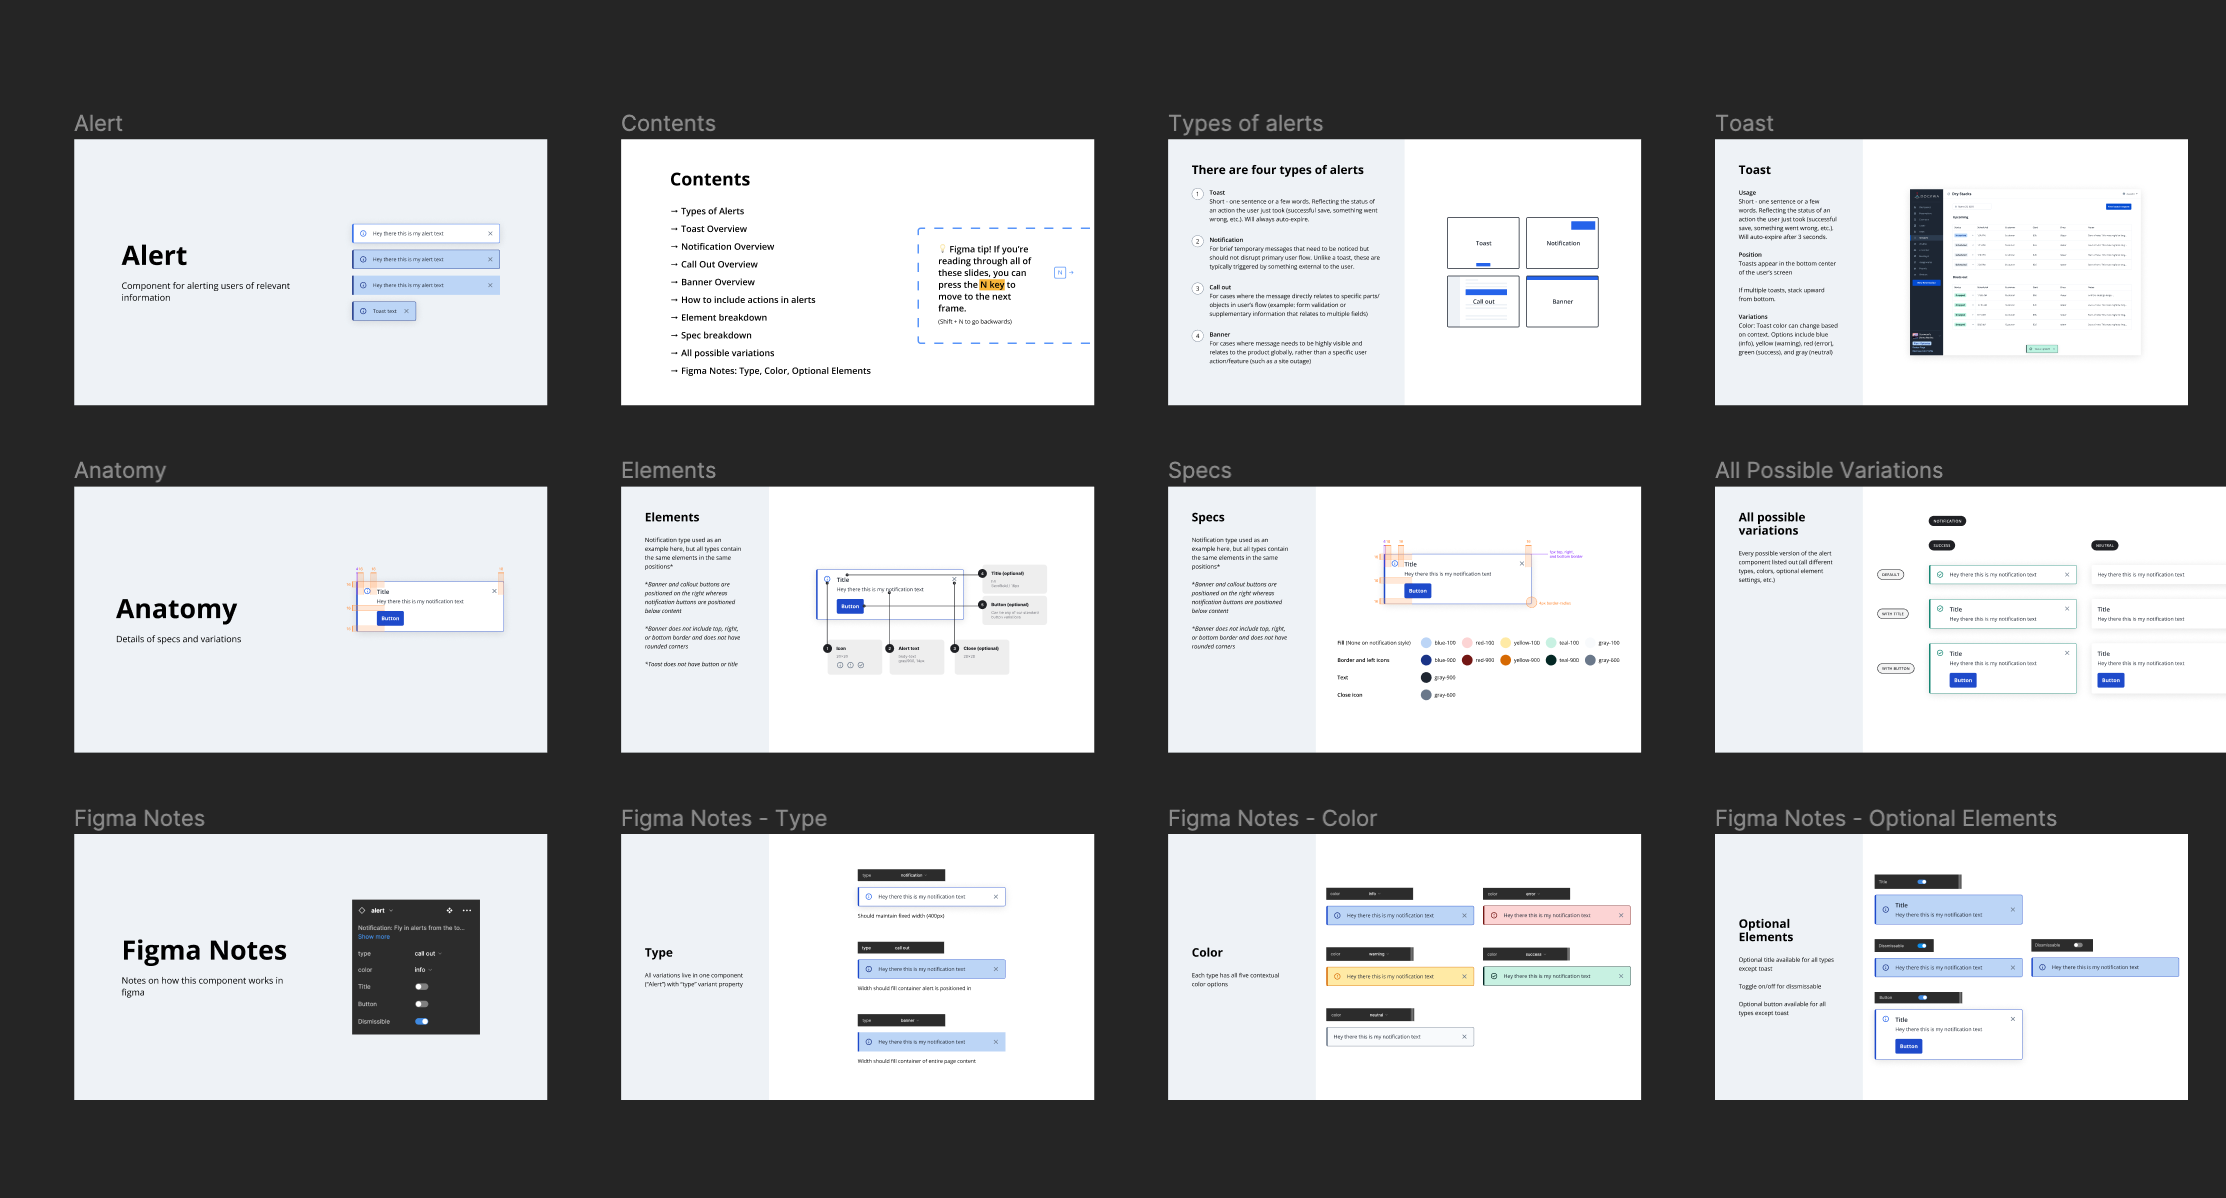Image resolution: width=2226 pixels, height=1198 pixels.
Task: Select the 'Types of alerts' frame label
Action: [x=1245, y=123]
